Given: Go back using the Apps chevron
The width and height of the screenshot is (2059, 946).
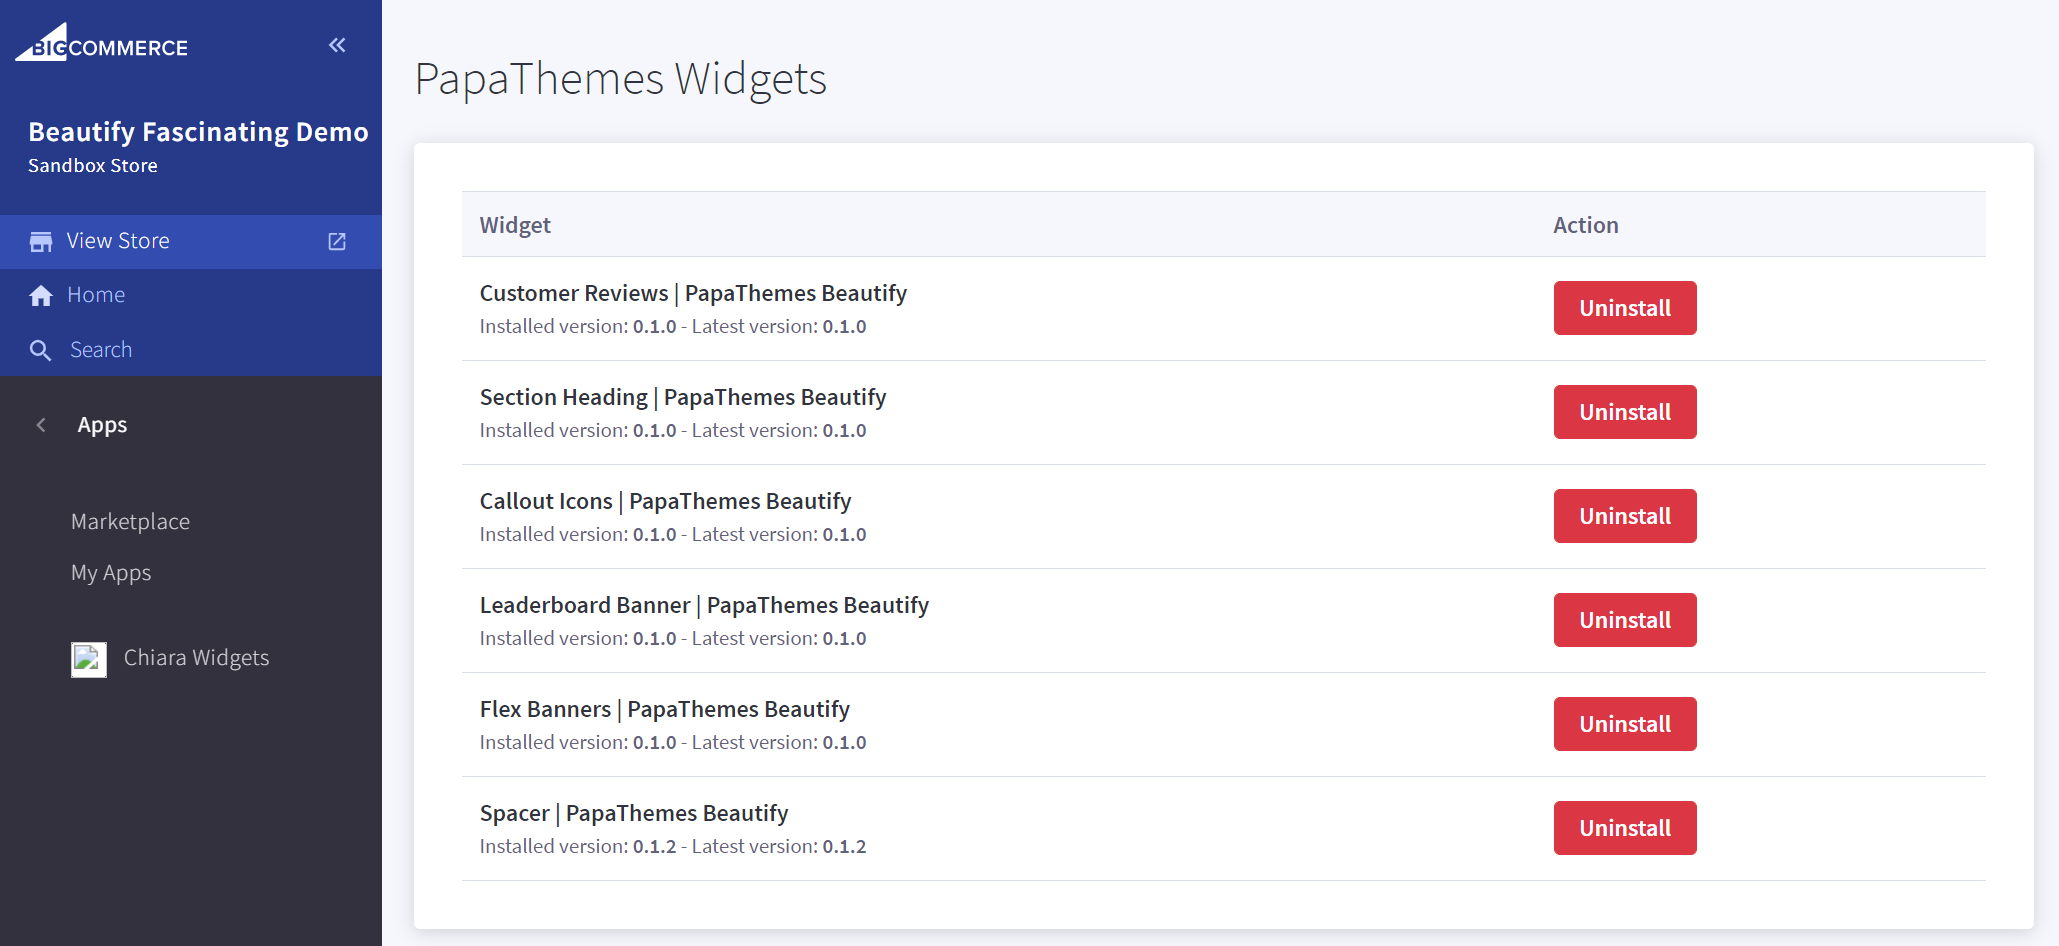Looking at the screenshot, I should click(41, 425).
